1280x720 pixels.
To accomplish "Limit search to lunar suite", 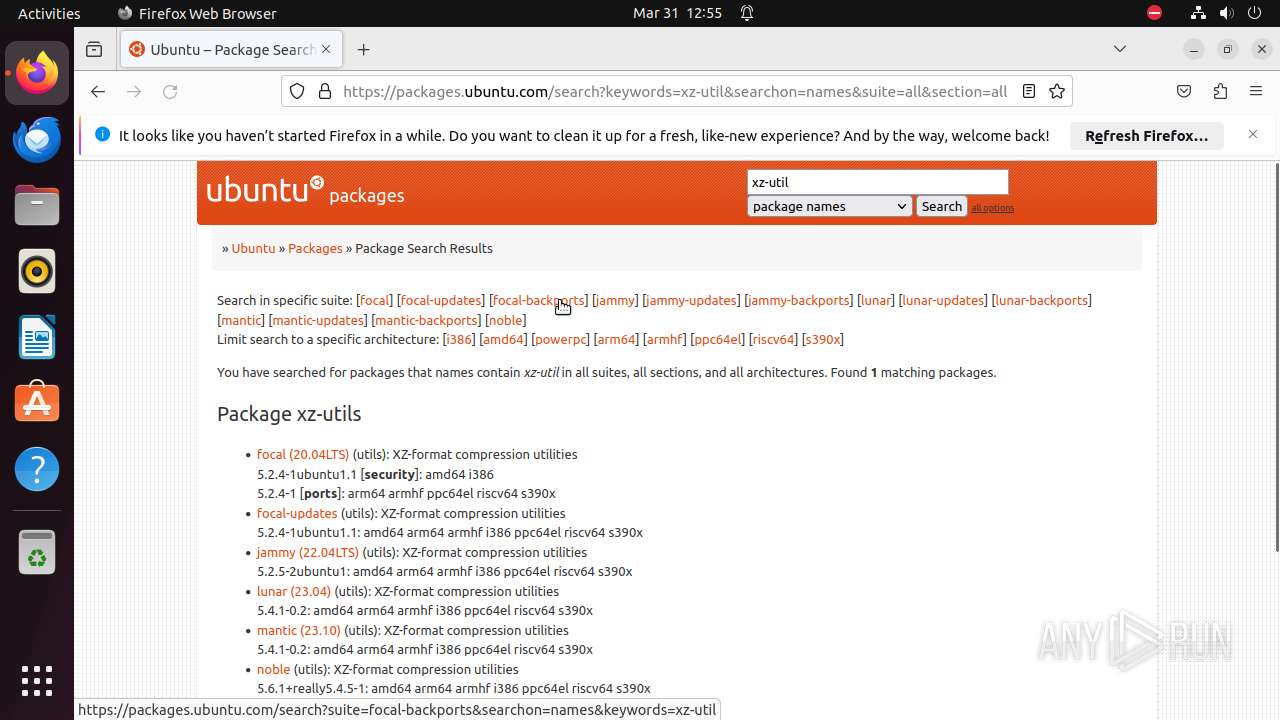I will tap(876, 300).
